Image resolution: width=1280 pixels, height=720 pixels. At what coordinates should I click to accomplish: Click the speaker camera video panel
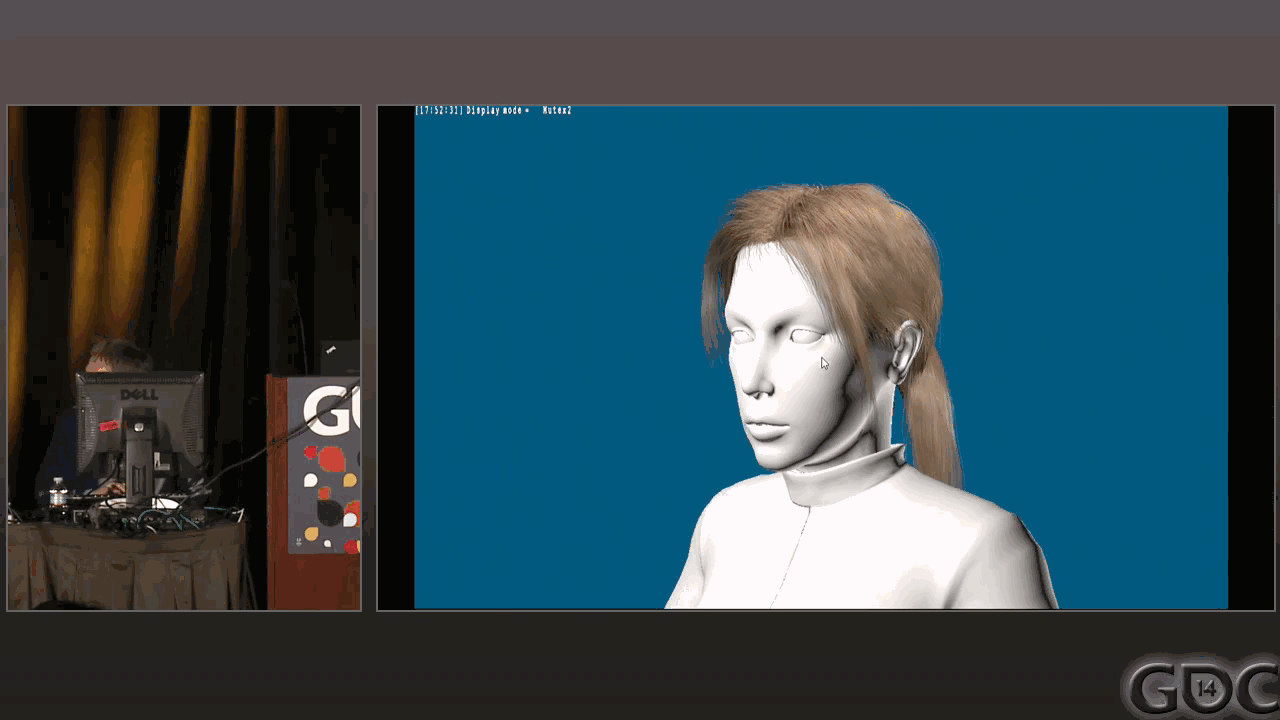(x=184, y=358)
